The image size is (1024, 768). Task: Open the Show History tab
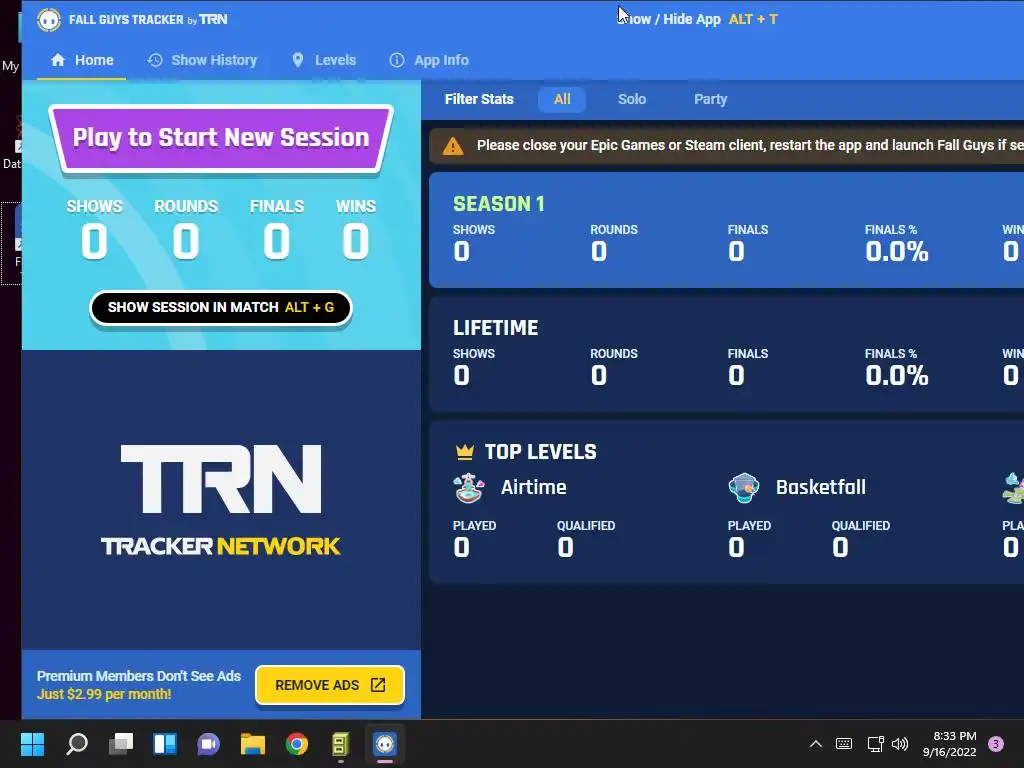[x=202, y=60]
